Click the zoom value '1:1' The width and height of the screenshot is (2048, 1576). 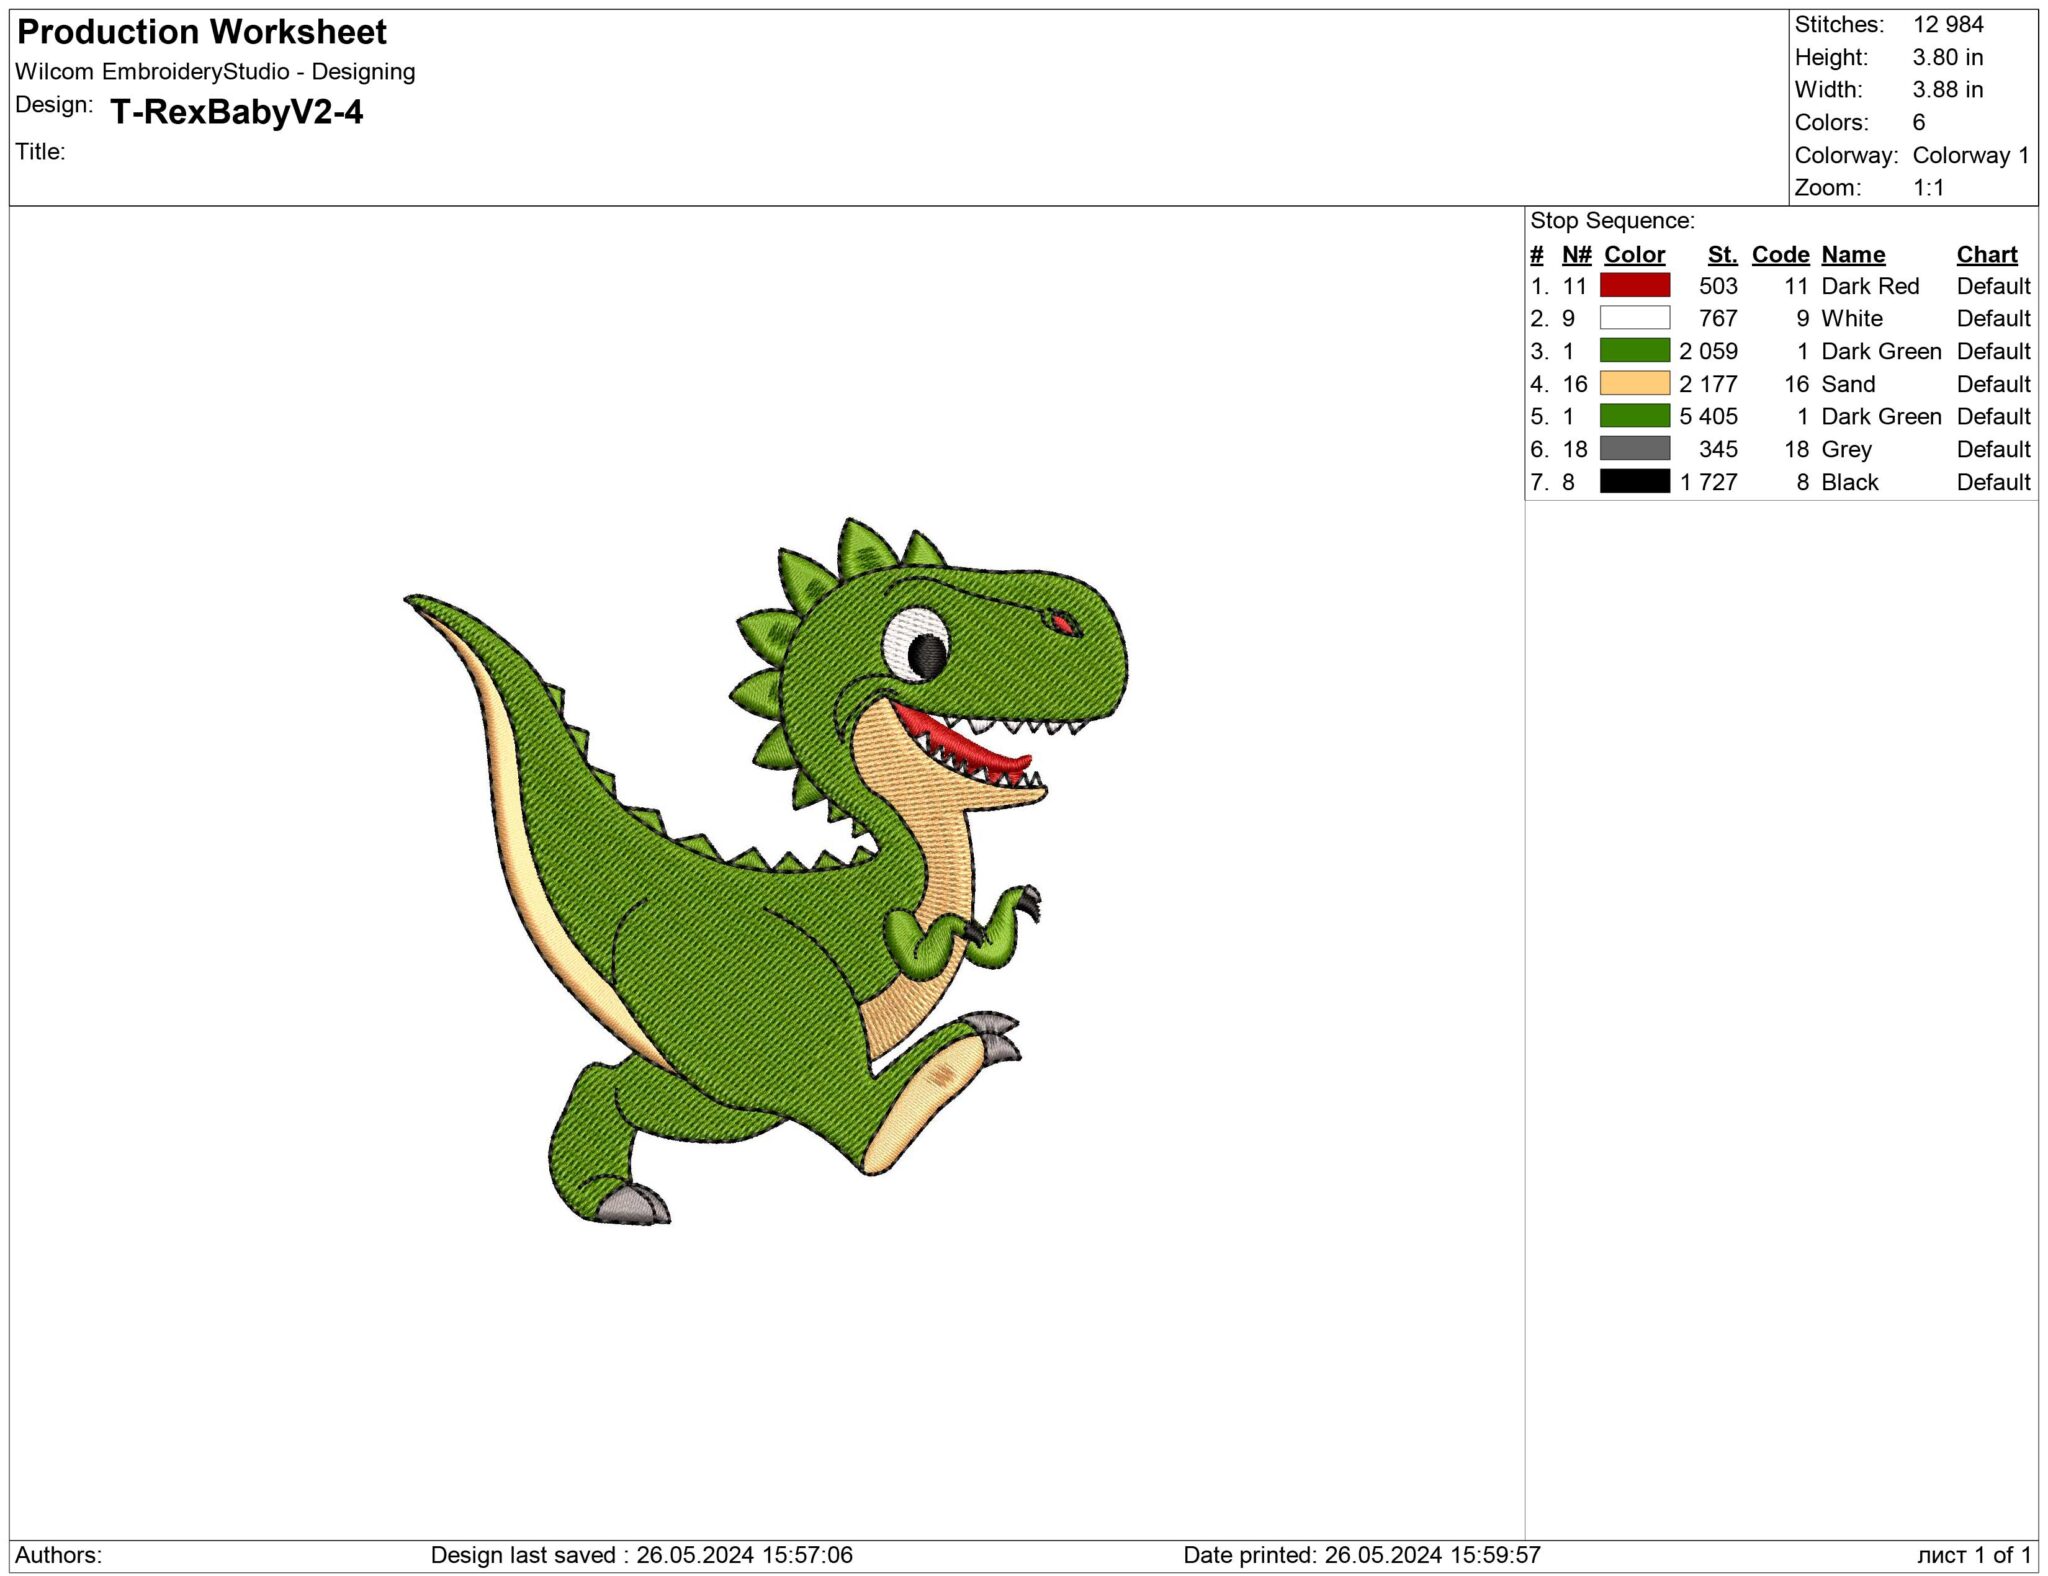pos(1929,188)
